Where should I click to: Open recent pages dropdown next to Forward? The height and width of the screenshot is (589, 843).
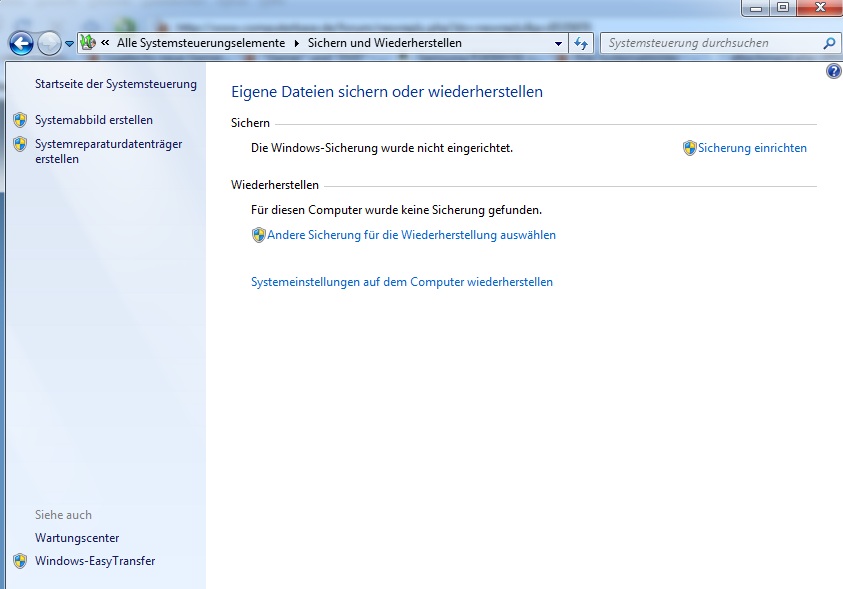coord(69,44)
